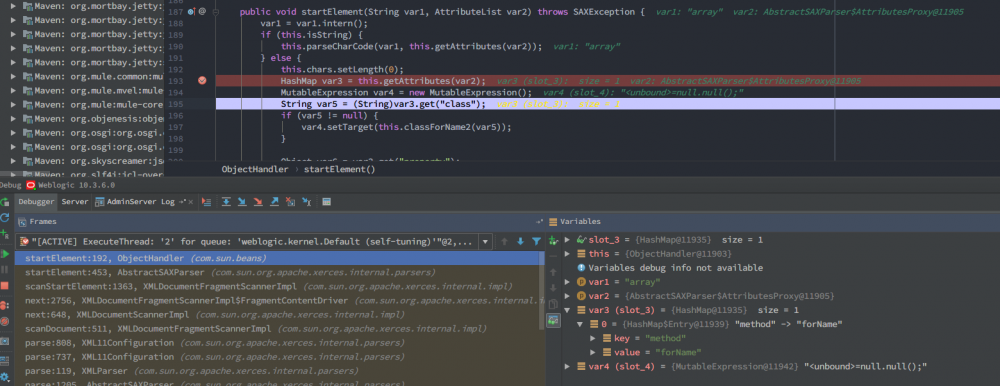The height and width of the screenshot is (386, 1000).
Task: Expand Maven: org.objenesis library node
Action: [13, 119]
